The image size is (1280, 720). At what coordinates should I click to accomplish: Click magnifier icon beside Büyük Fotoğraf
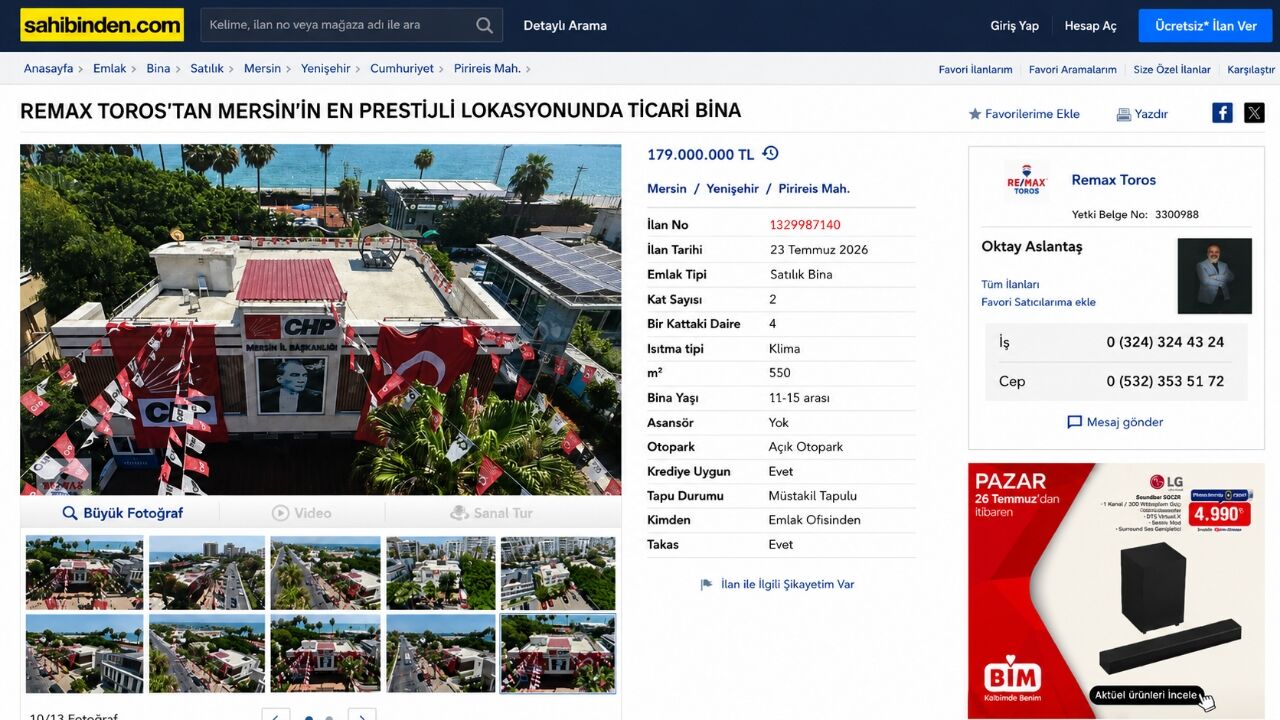pos(70,513)
